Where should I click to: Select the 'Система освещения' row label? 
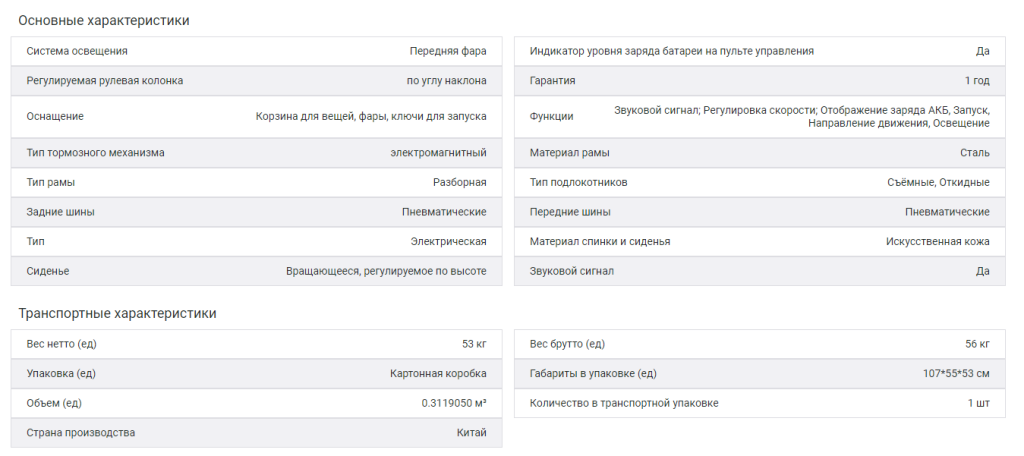point(77,51)
